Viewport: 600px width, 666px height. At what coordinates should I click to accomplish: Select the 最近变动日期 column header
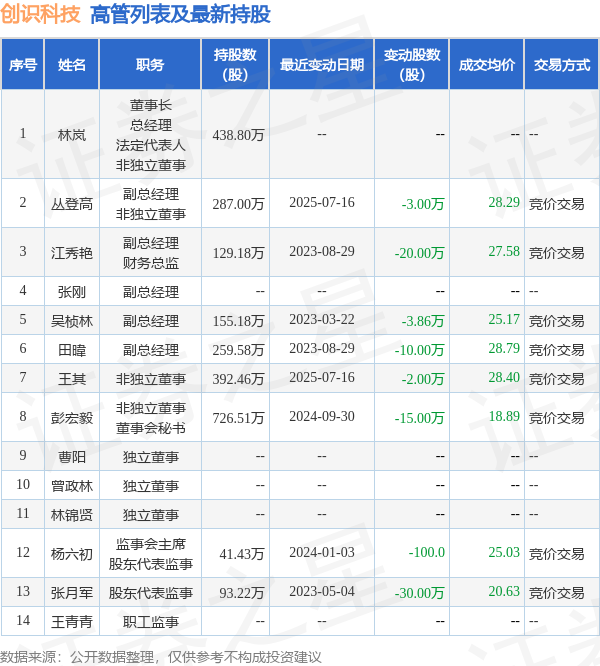tap(322, 65)
